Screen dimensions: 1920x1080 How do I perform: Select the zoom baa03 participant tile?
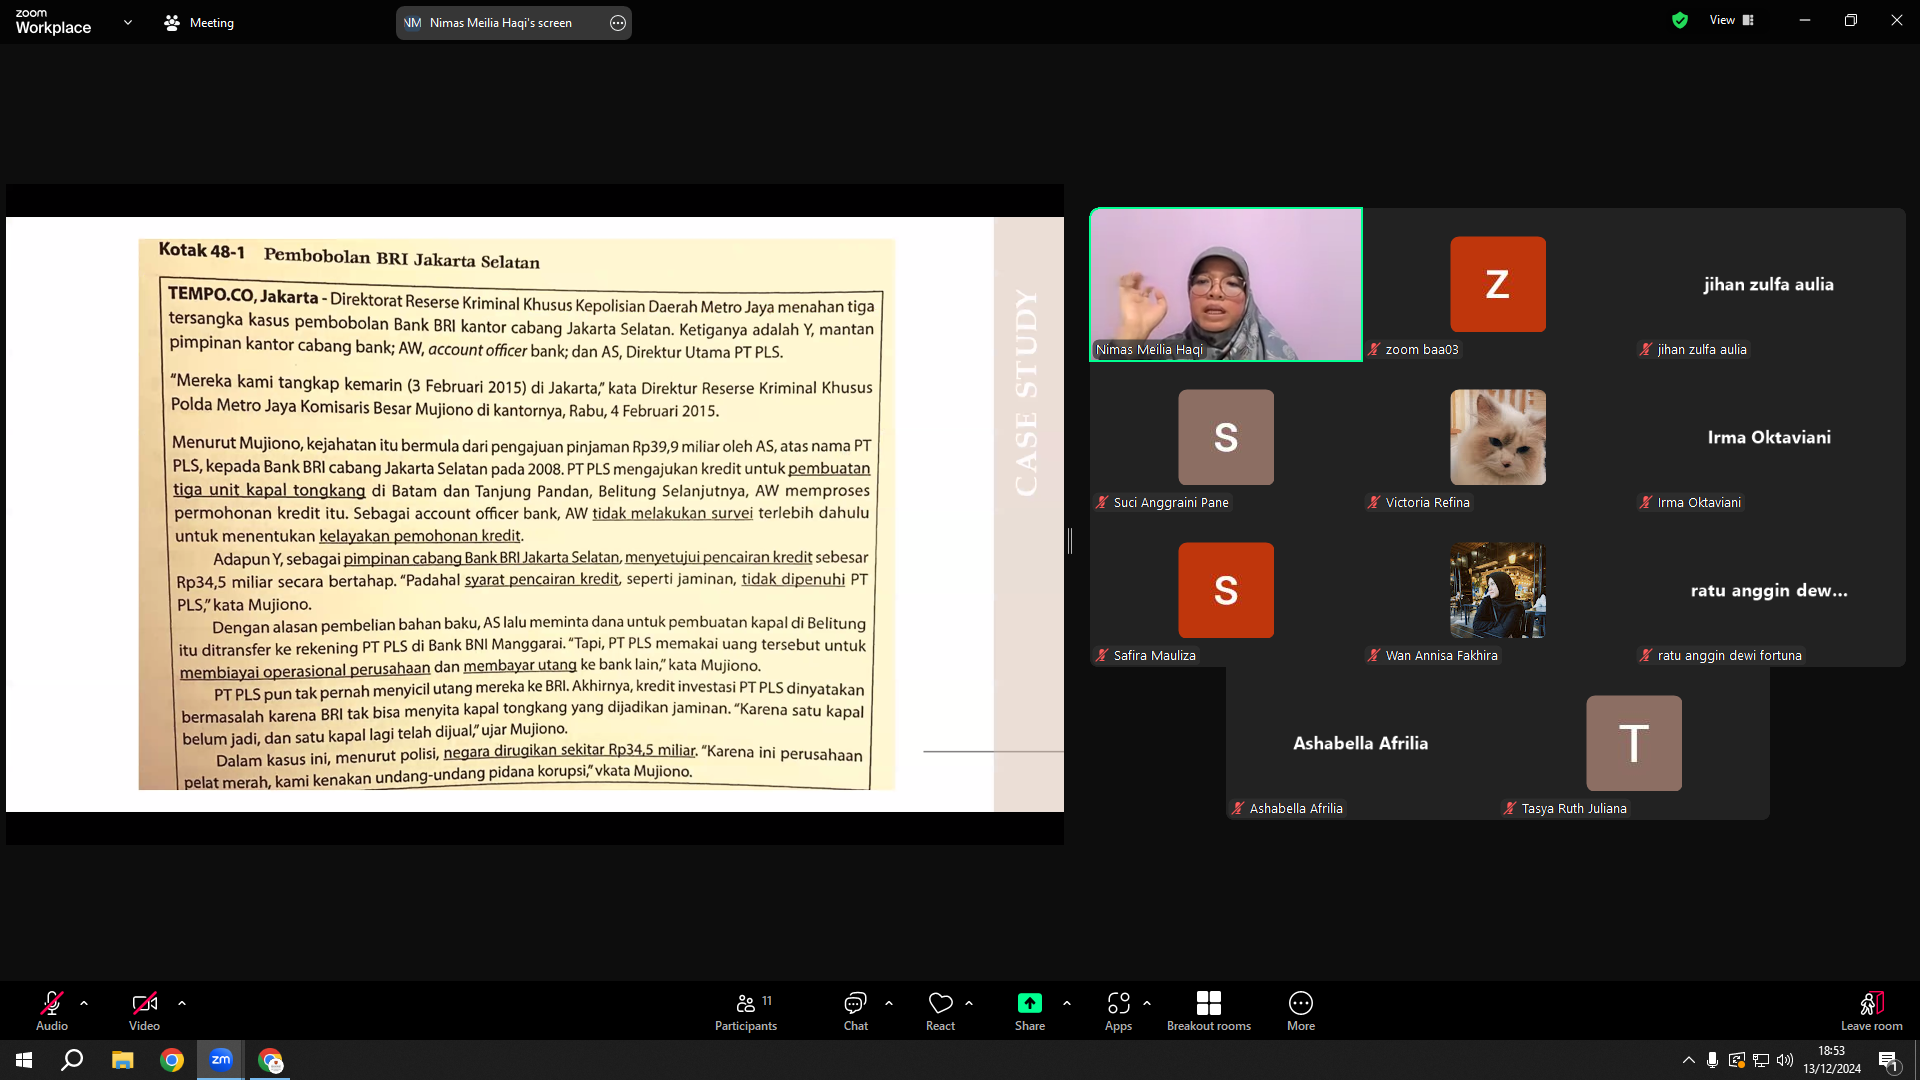(1498, 284)
